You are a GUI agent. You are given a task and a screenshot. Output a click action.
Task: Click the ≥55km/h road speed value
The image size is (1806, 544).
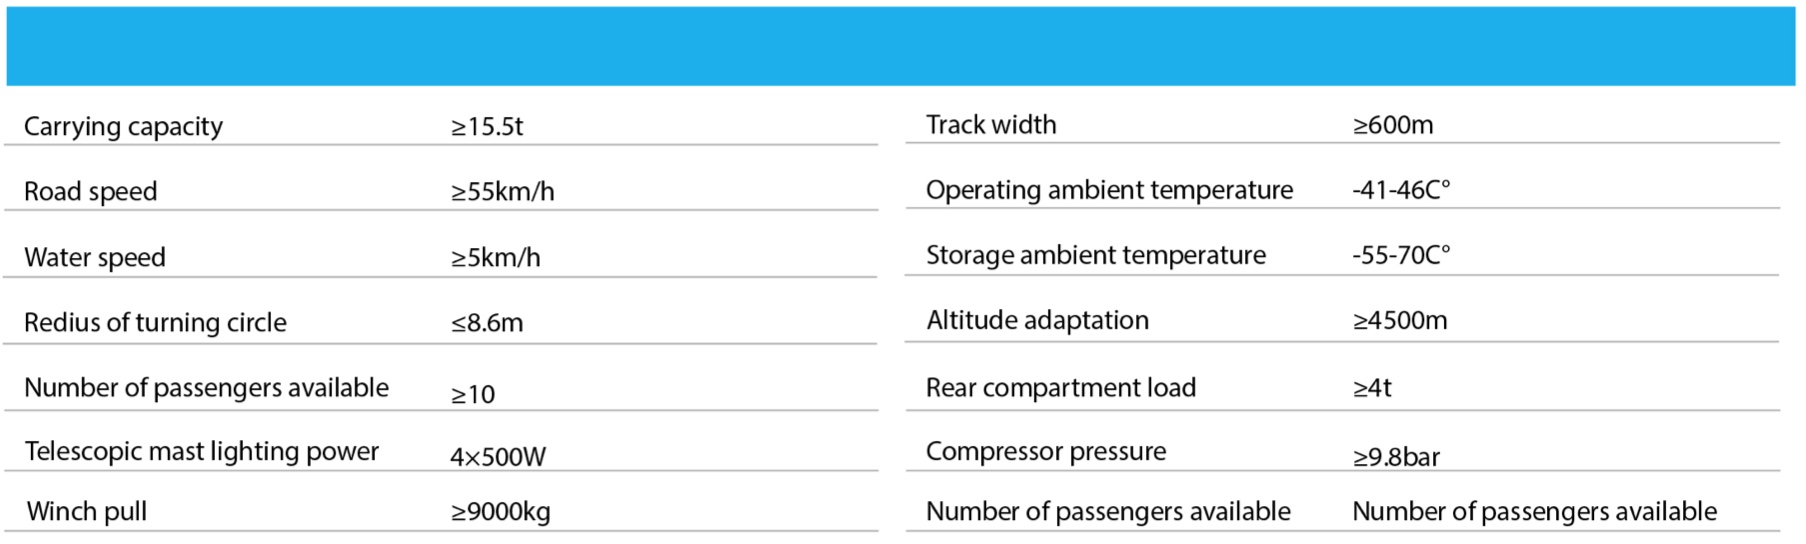(x=502, y=192)
